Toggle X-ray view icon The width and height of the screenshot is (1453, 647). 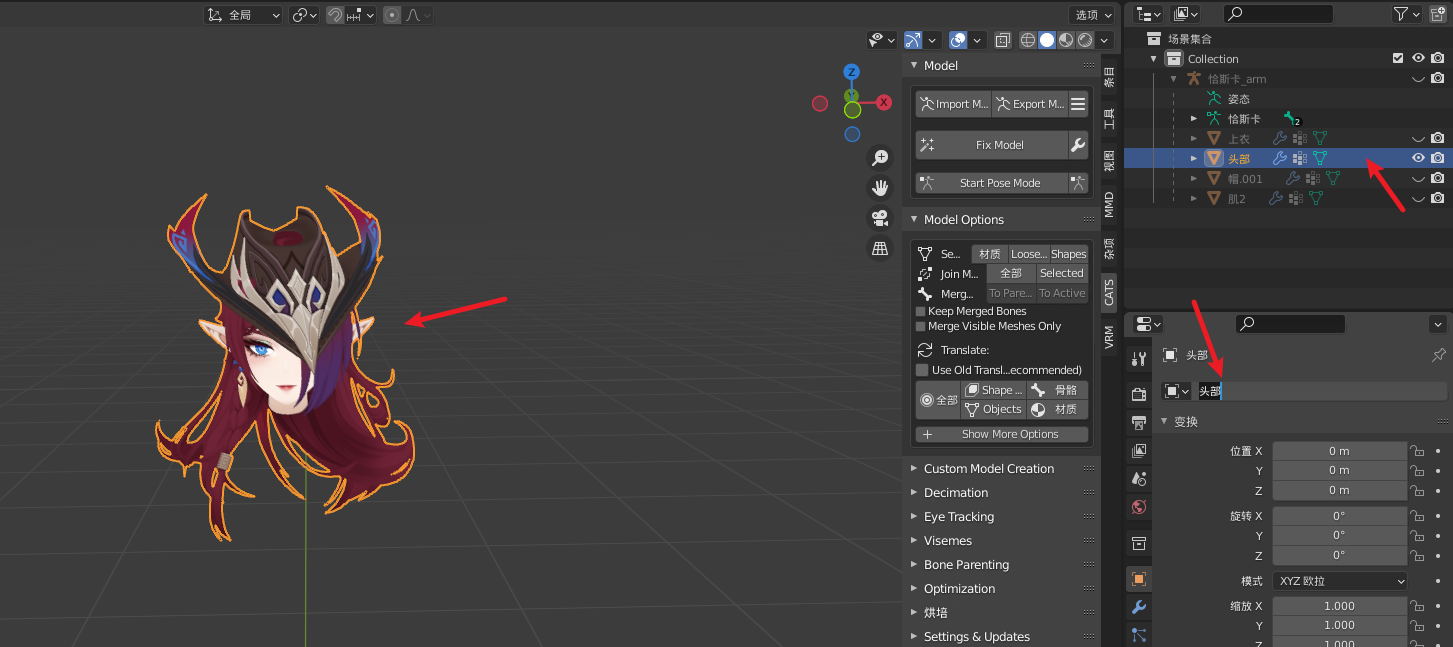tap(1003, 40)
